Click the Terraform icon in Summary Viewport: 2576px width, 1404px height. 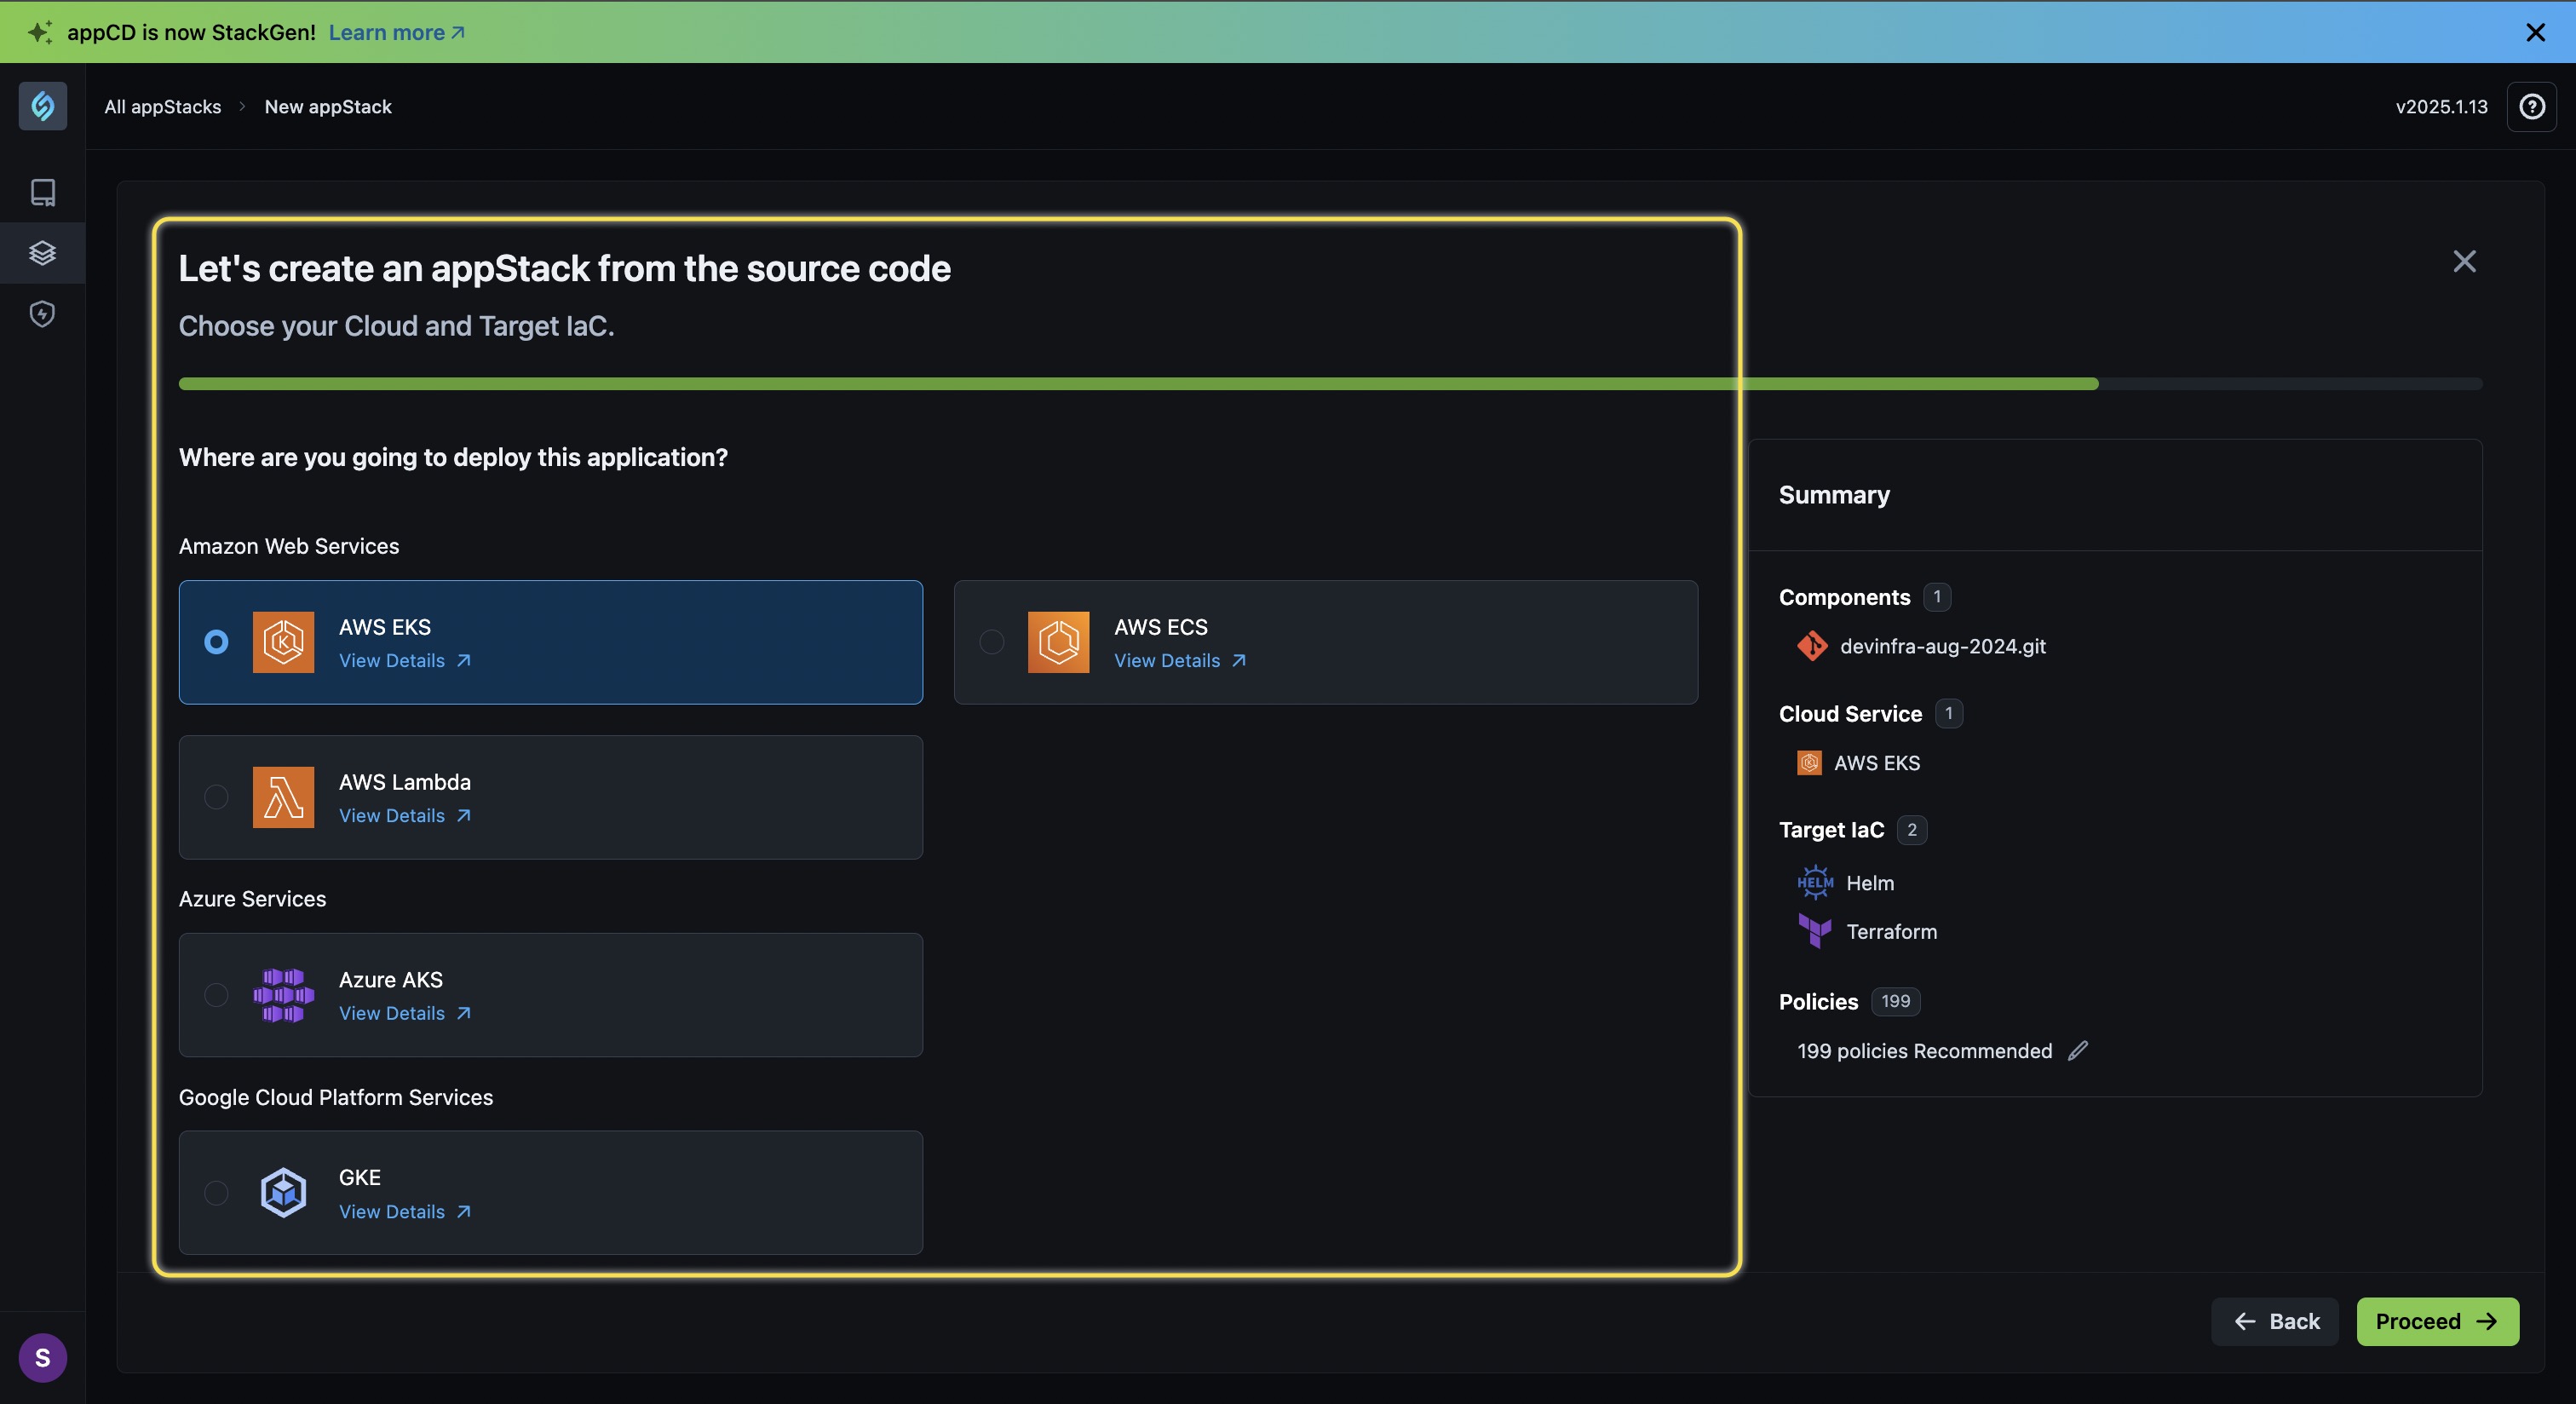coord(1814,931)
